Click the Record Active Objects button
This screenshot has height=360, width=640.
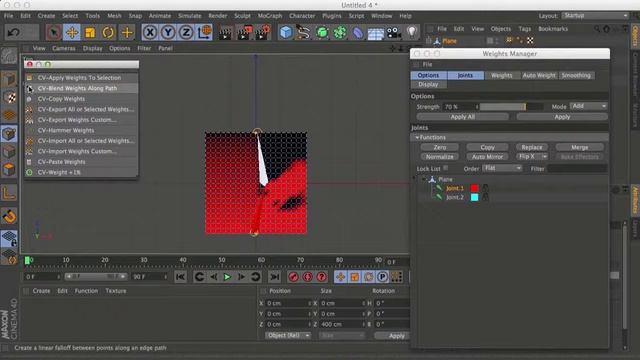(293, 277)
